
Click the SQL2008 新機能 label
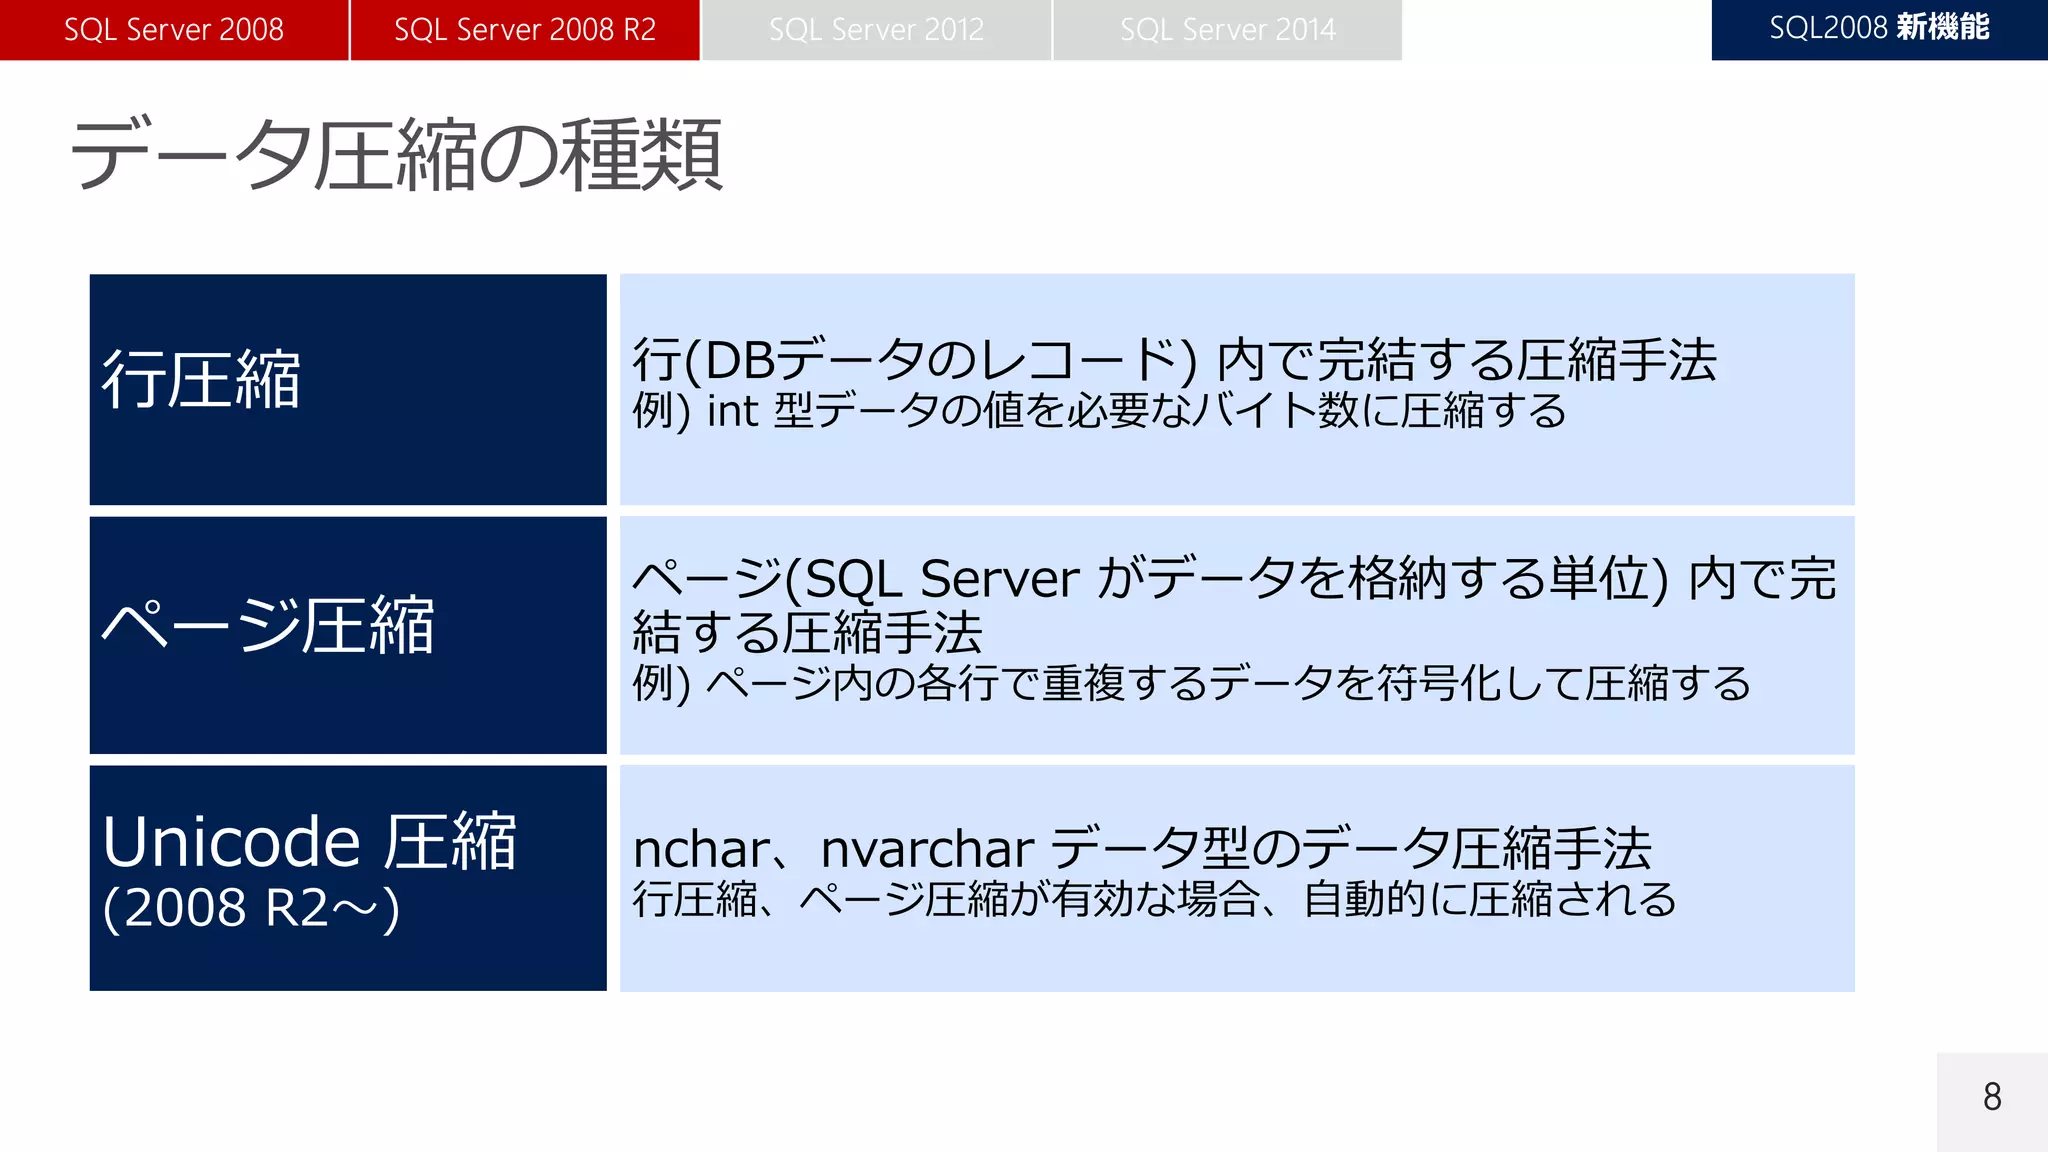coord(1879,28)
